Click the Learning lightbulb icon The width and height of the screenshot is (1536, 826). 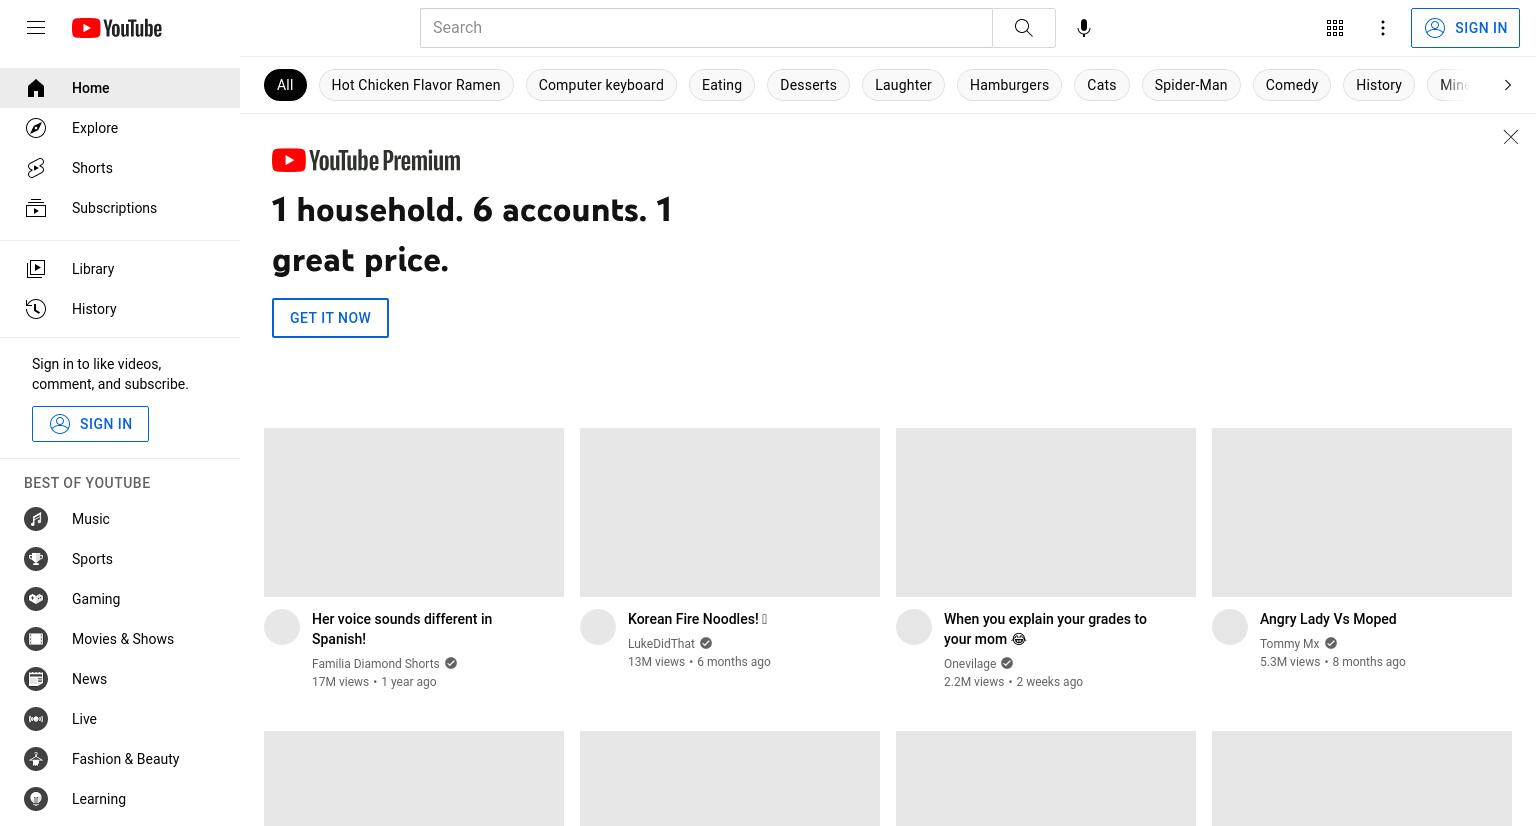[36, 799]
